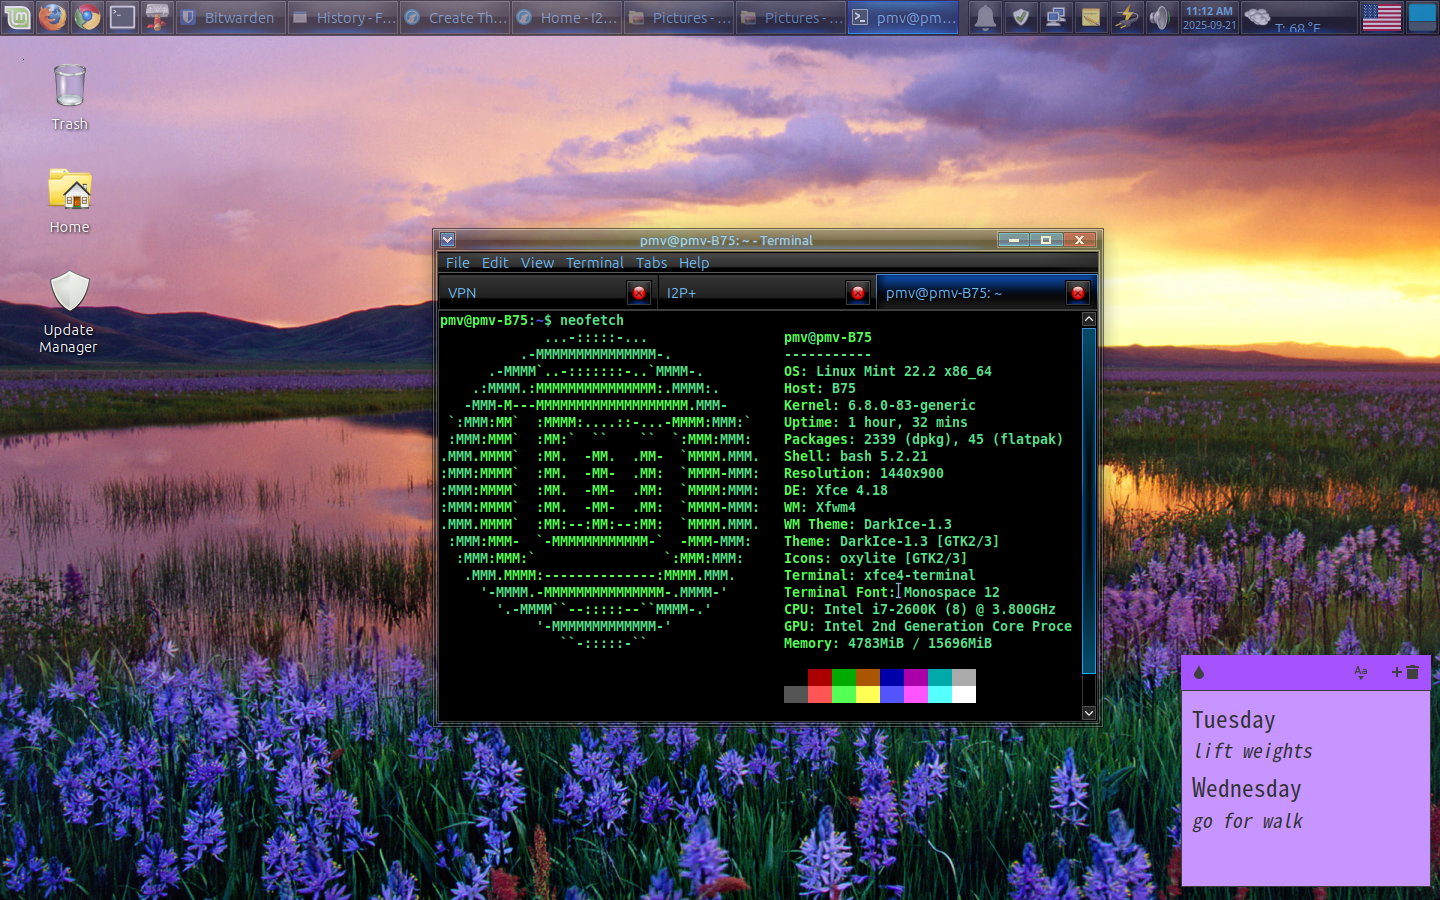The height and width of the screenshot is (900, 1440).
Task: Open the Terminal menu
Action: [594, 263]
